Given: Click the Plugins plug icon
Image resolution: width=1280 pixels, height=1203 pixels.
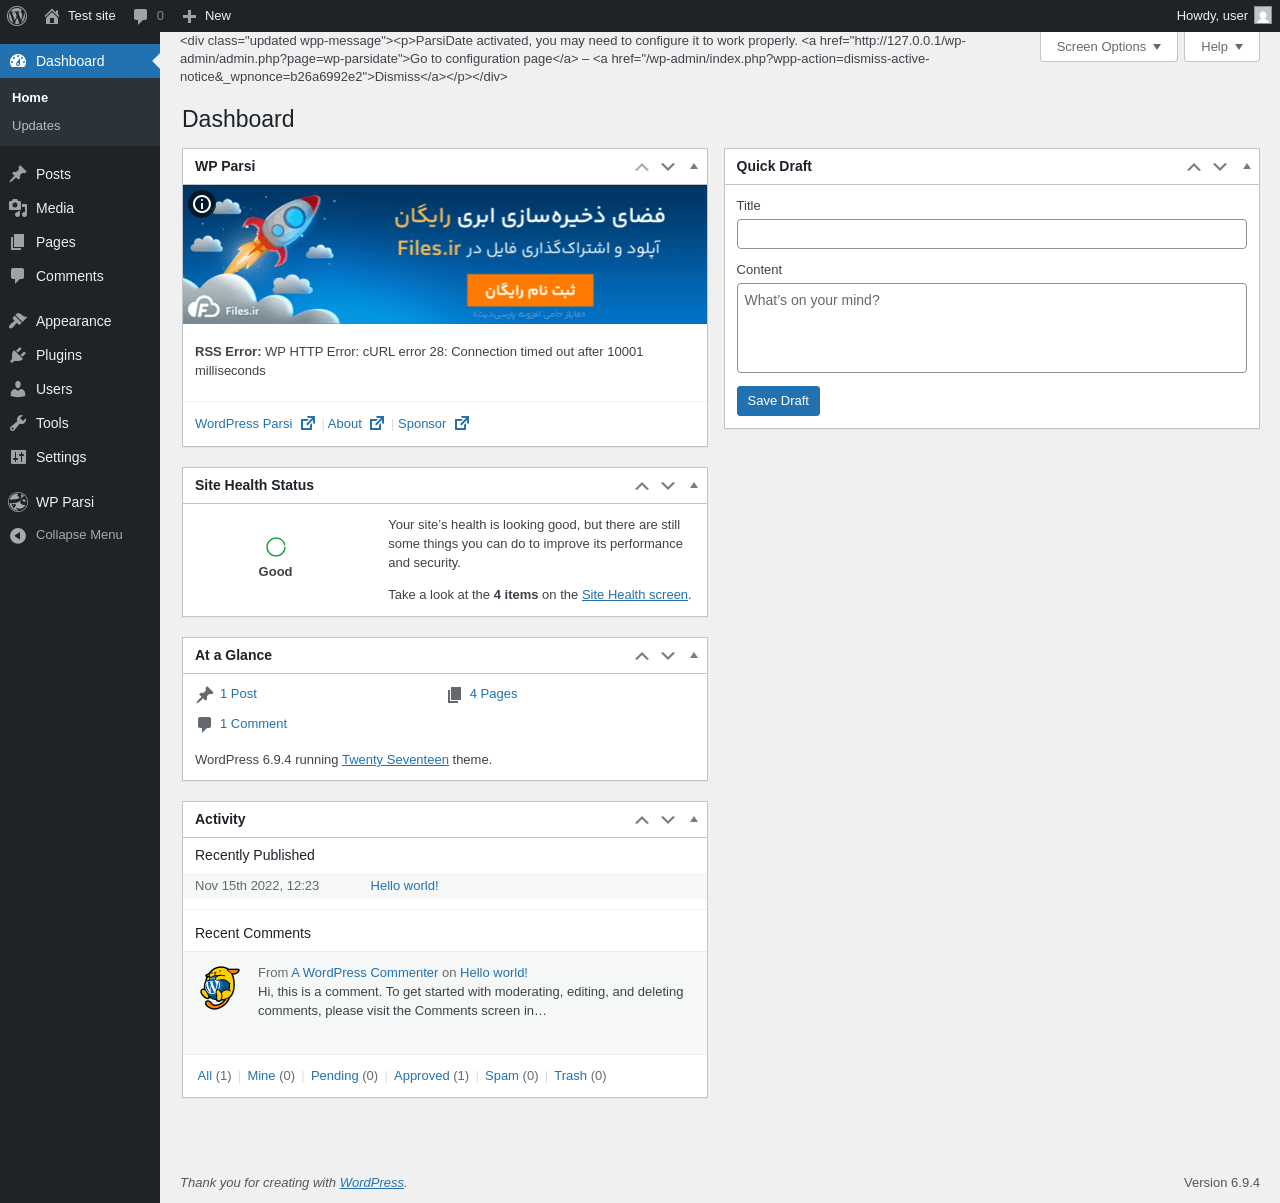Looking at the screenshot, I should (x=18, y=355).
